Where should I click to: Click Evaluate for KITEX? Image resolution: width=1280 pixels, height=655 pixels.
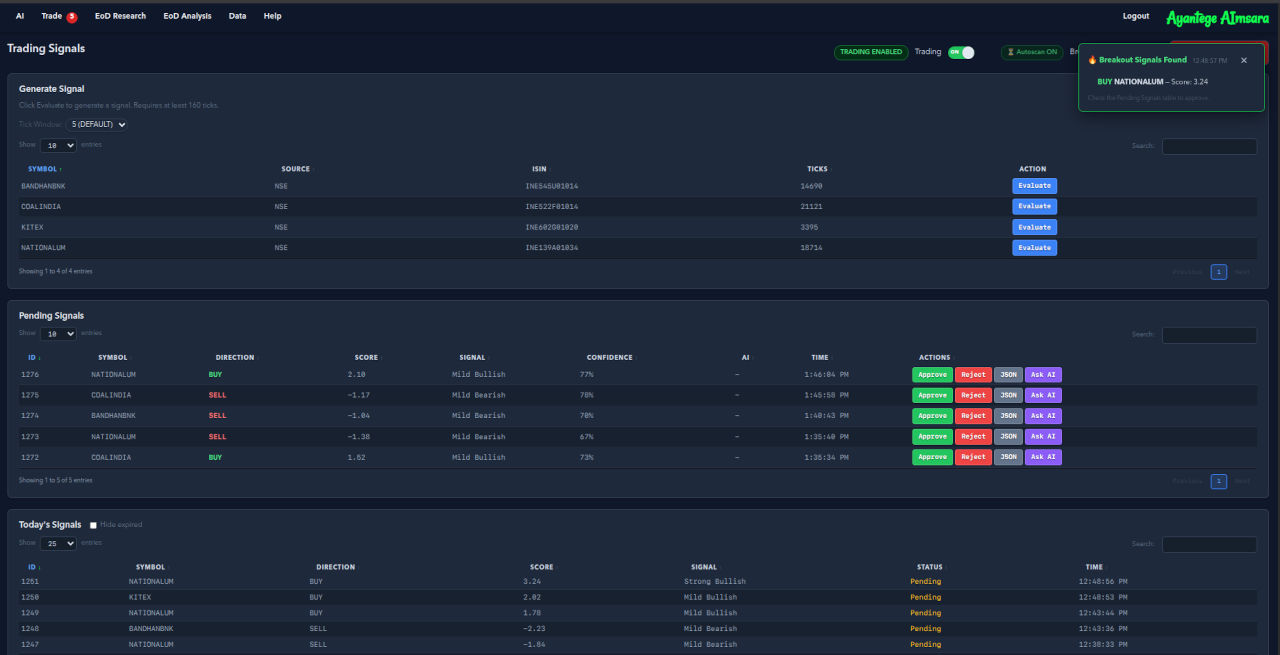tap(1034, 227)
